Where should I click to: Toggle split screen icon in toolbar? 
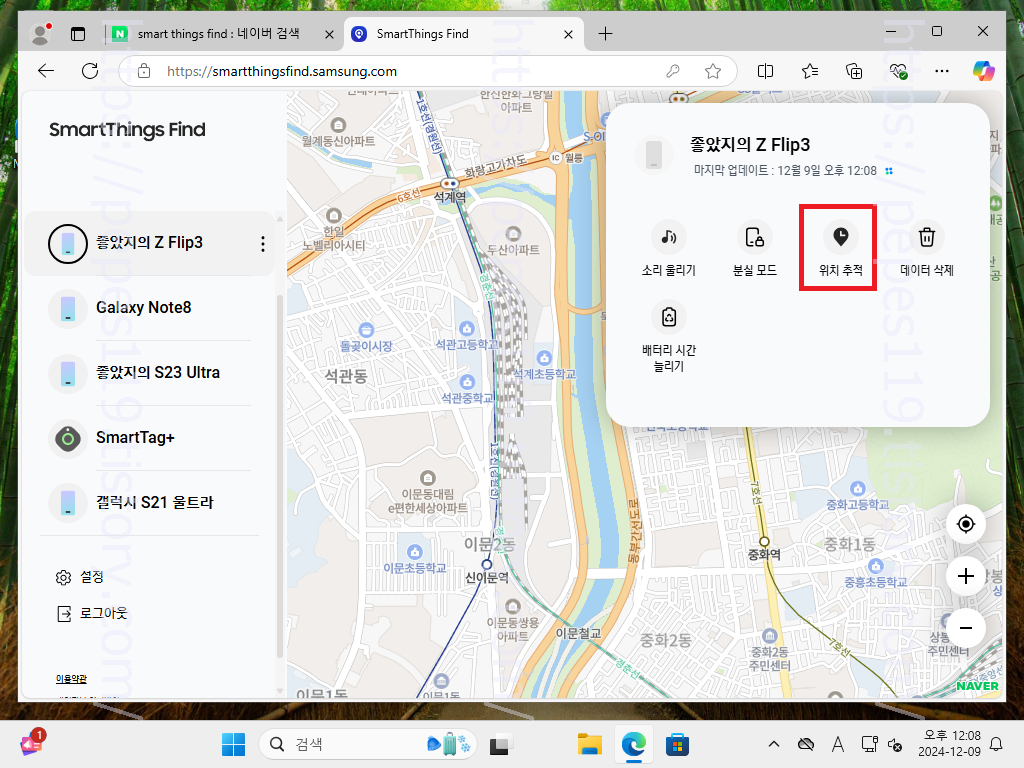(765, 71)
